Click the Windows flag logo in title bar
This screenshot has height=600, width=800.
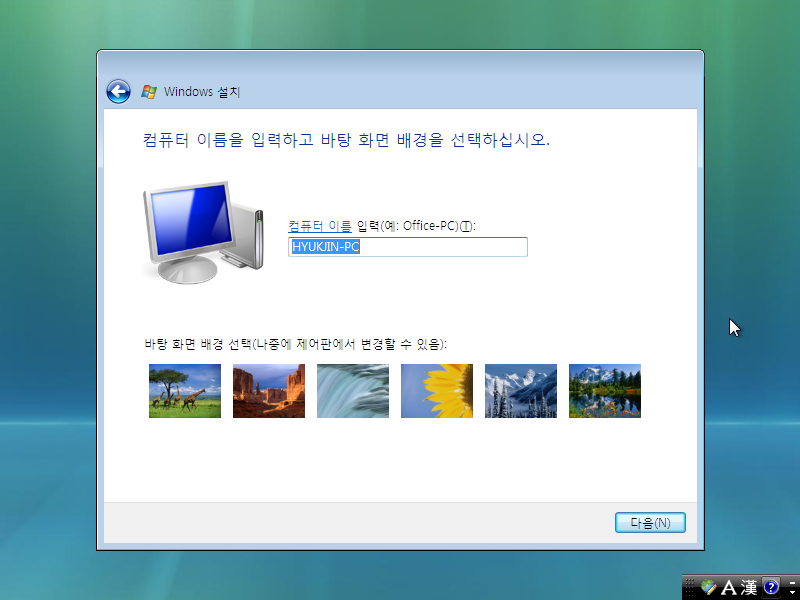(x=149, y=92)
